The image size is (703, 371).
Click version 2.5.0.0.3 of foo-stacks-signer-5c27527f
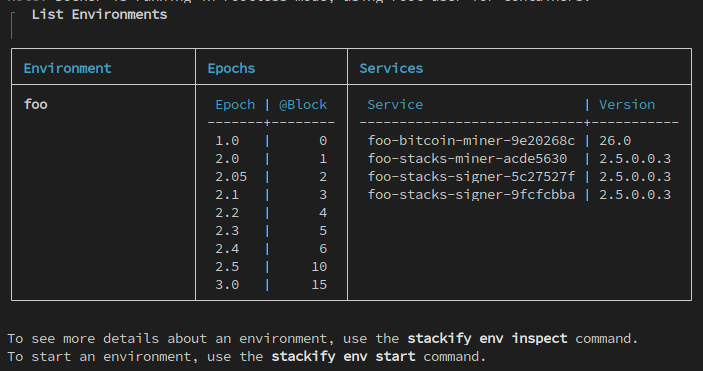point(635,177)
